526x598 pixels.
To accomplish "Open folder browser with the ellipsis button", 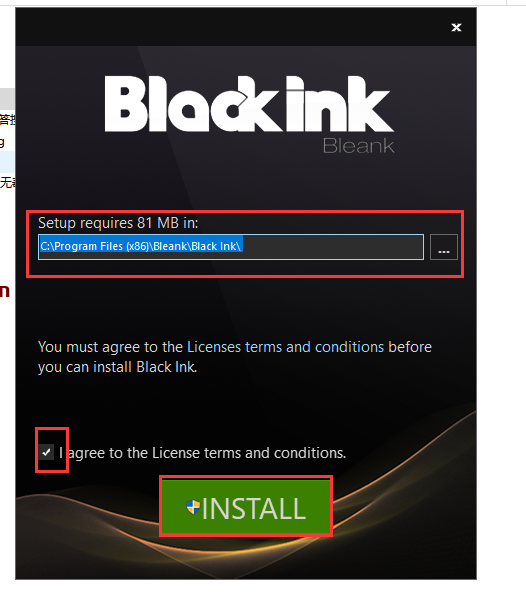I will (x=444, y=247).
